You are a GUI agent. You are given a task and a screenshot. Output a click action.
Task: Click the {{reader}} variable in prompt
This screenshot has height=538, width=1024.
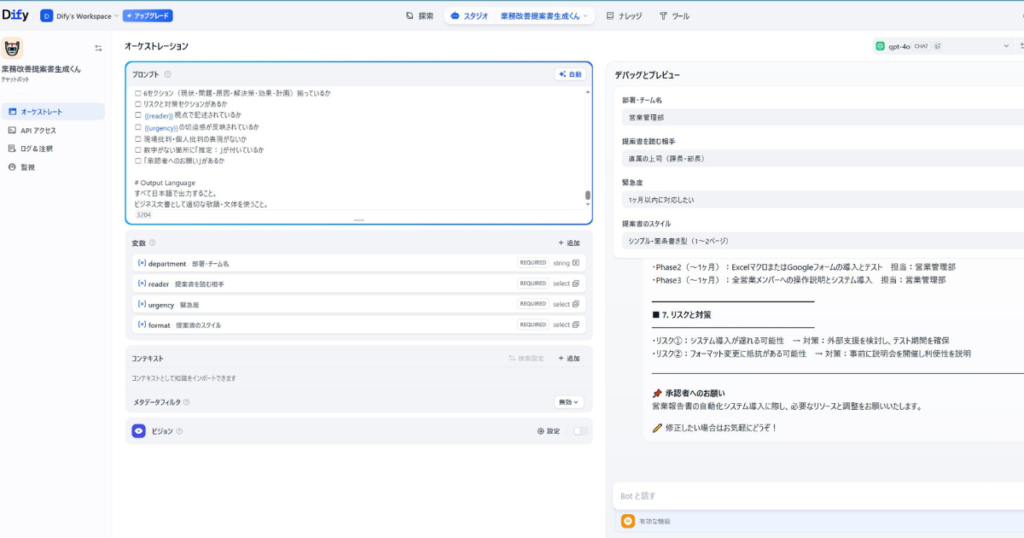coord(159,116)
